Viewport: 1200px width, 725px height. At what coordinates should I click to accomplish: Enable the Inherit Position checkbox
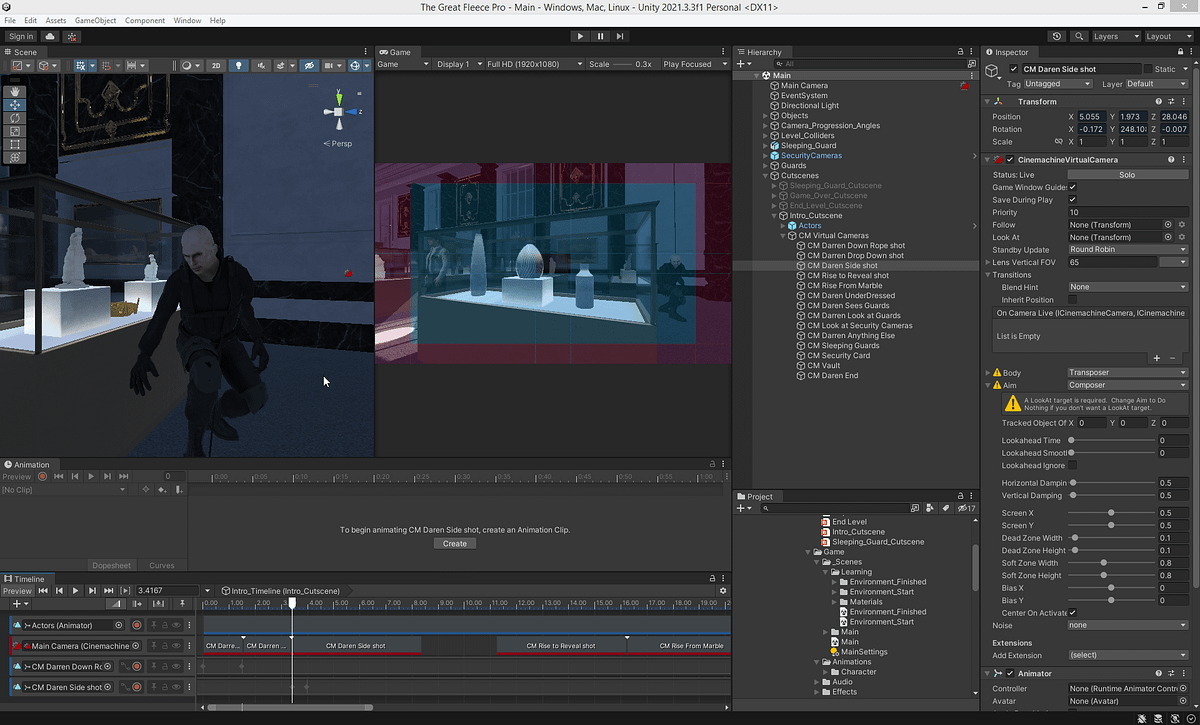(1073, 299)
